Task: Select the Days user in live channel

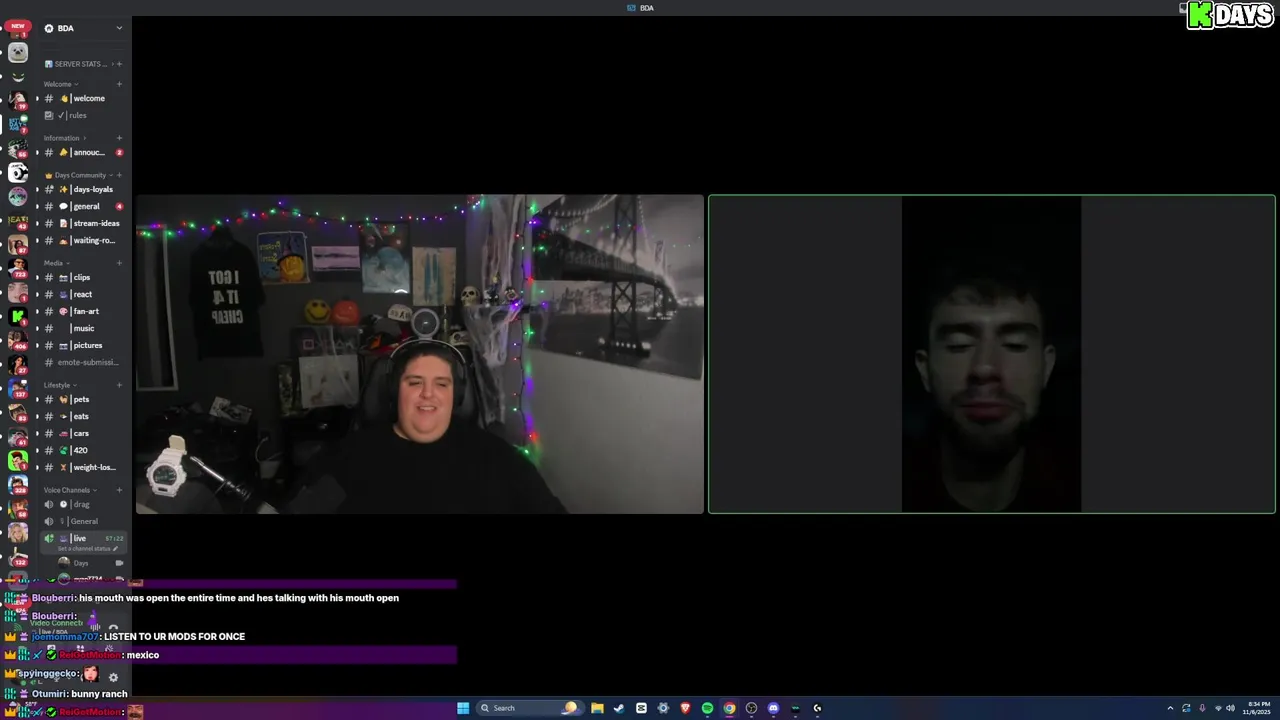Action: (x=90, y=563)
